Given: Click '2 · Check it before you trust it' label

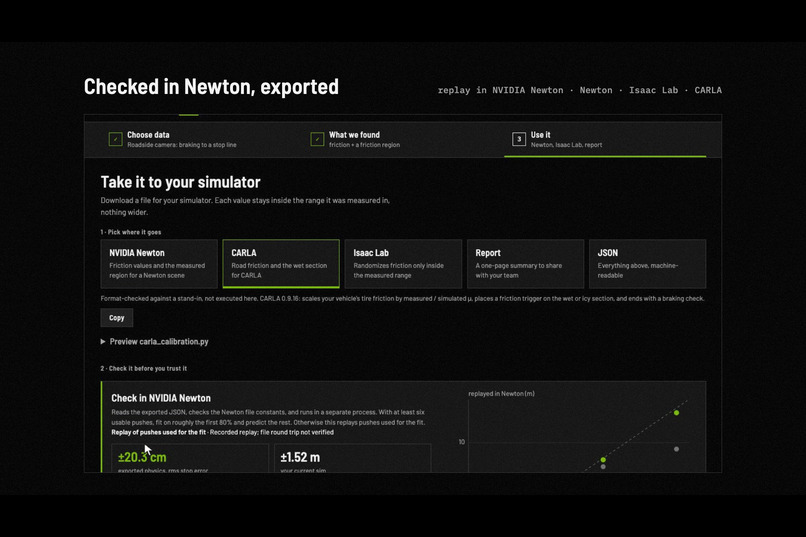Looking at the screenshot, I should pyautogui.click(x=144, y=368).
